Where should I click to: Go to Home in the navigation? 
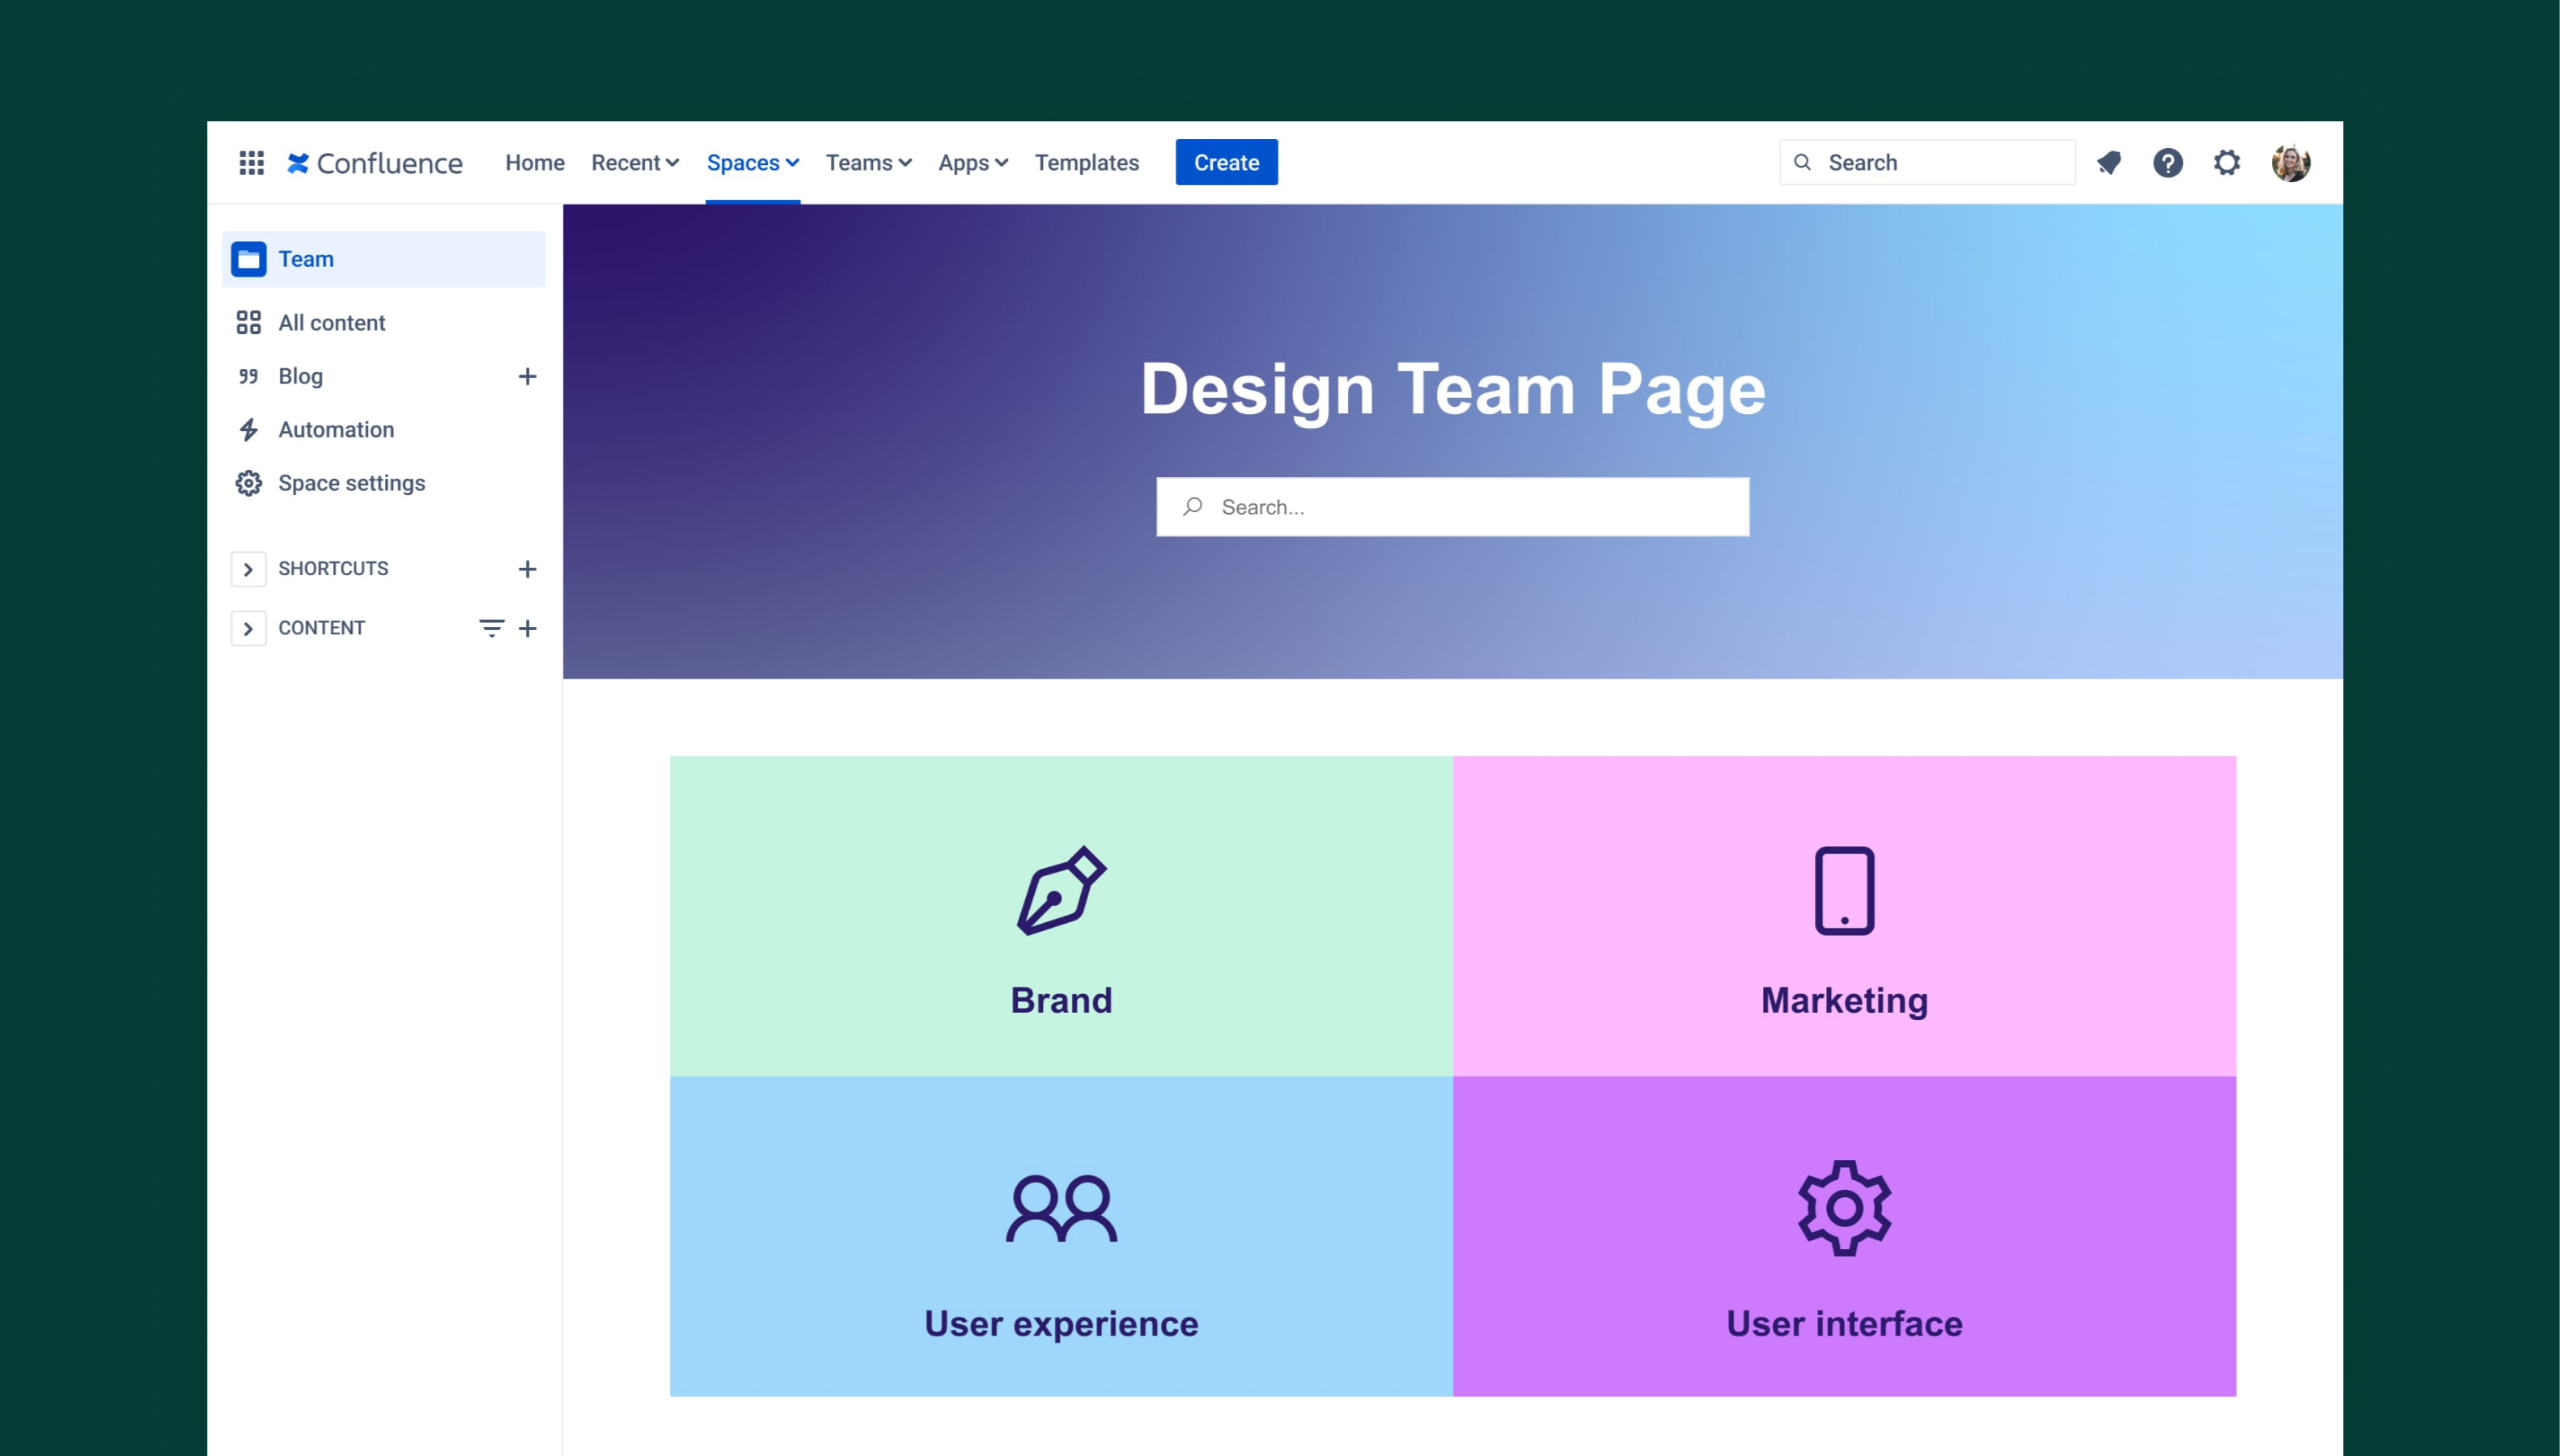pyautogui.click(x=535, y=162)
